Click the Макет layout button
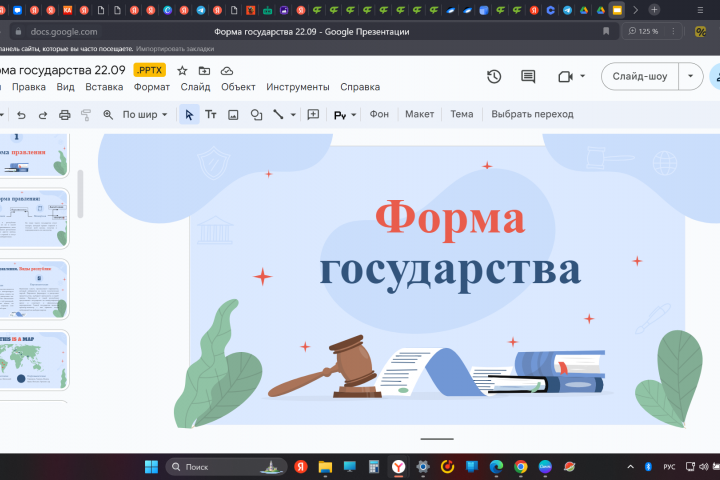Screen dimensions: 720x480 [x=419, y=114]
